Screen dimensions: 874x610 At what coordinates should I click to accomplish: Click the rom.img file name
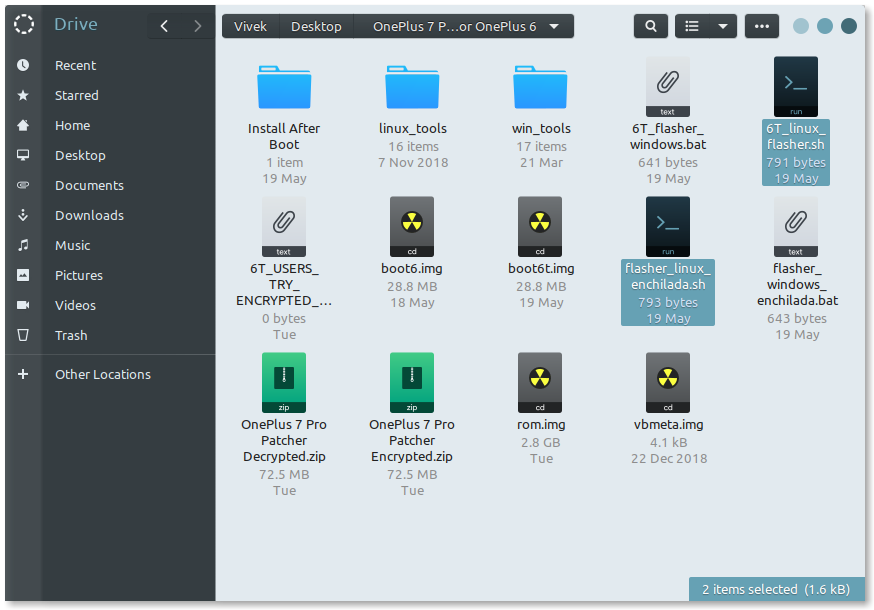541,425
